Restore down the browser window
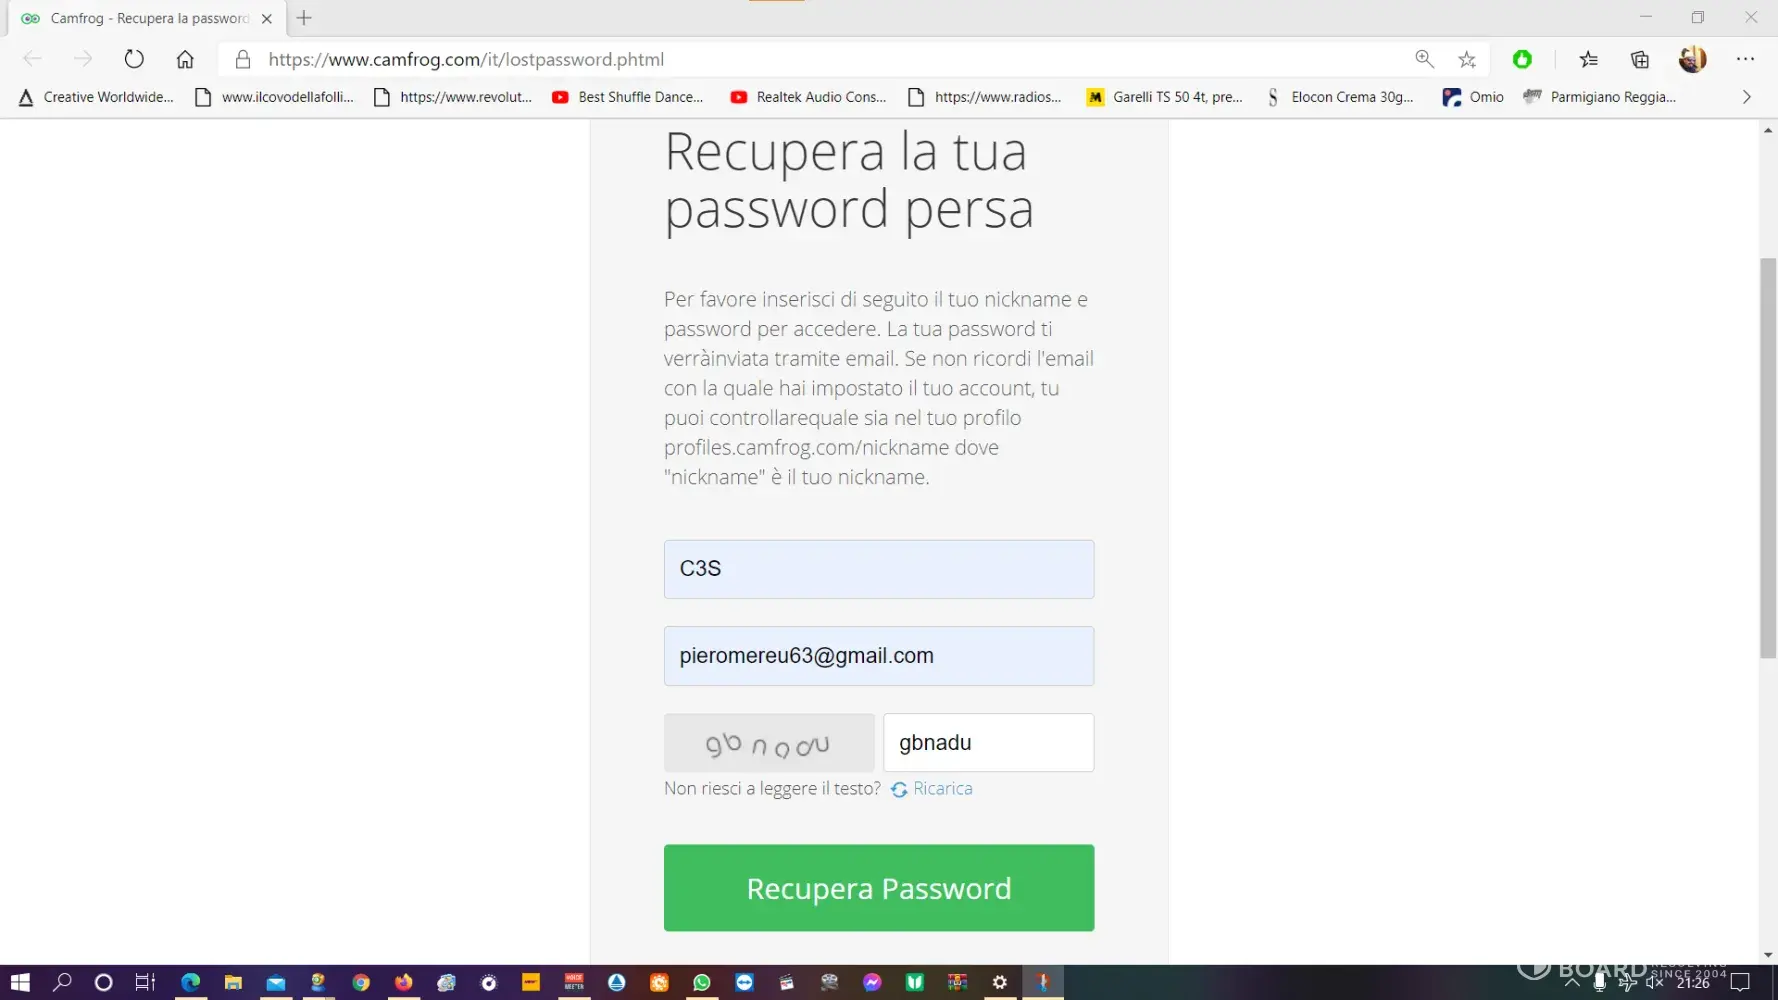Screen dimensions: 1778x1000 pyautogui.click(x=1698, y=17)
